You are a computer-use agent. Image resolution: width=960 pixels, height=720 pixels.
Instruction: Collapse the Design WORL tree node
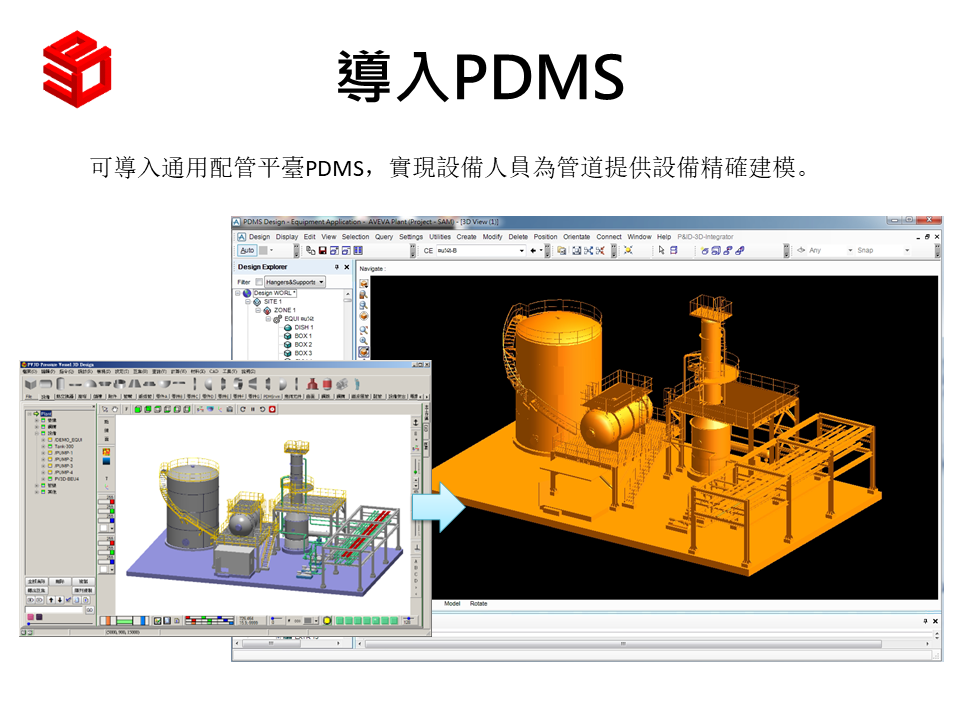(238, 293)
